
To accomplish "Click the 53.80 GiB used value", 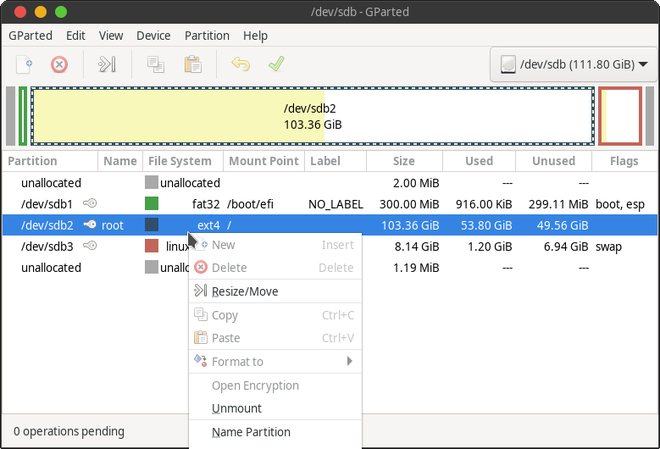I will [x=486, y=226].
